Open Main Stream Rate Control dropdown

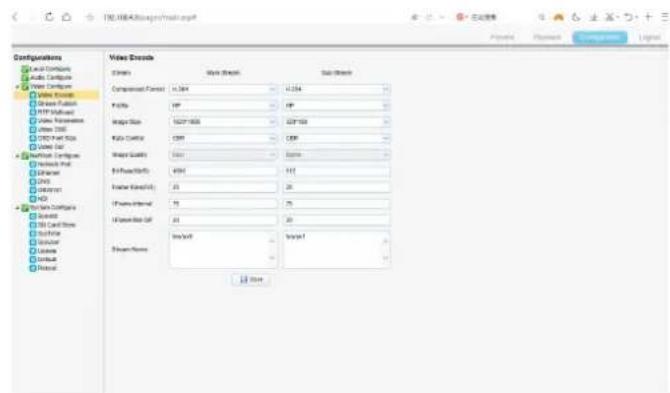(223, 138)
